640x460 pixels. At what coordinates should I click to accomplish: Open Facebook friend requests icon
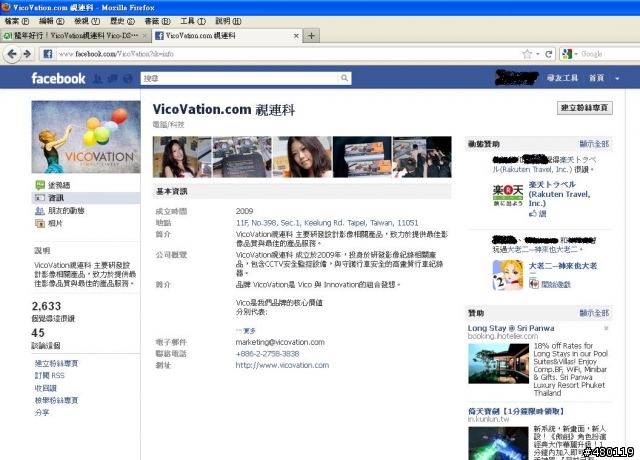tap(98, 78)
